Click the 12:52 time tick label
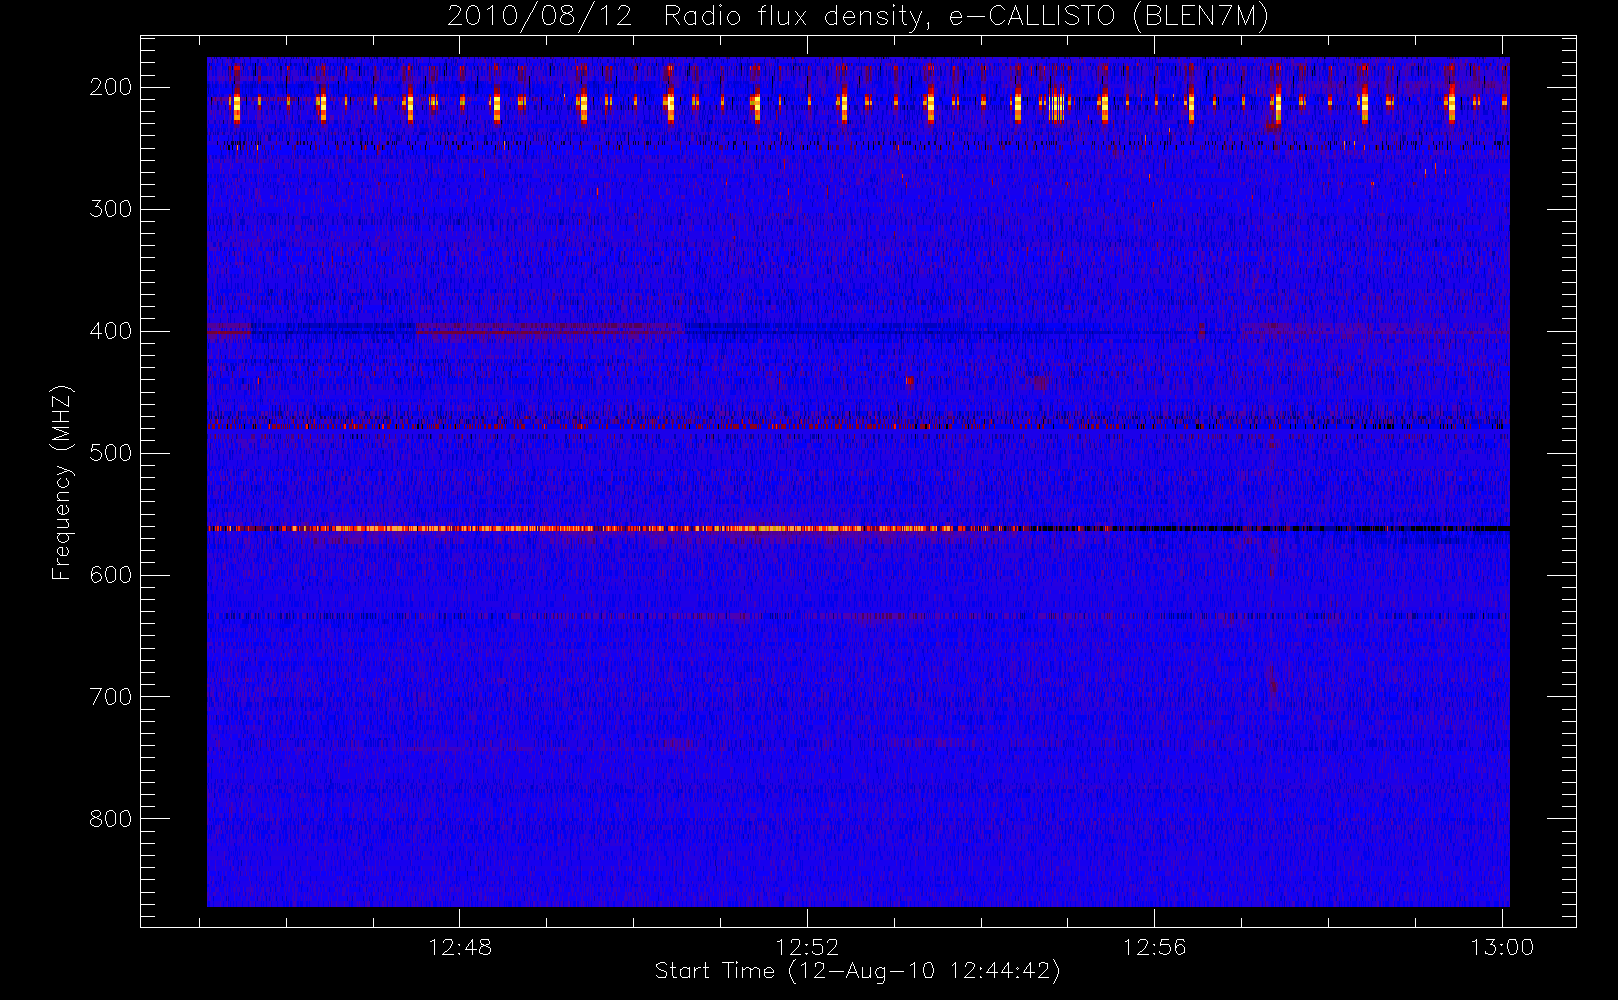The width and height of the screenshot is (1618, 1000). point(807,947)
